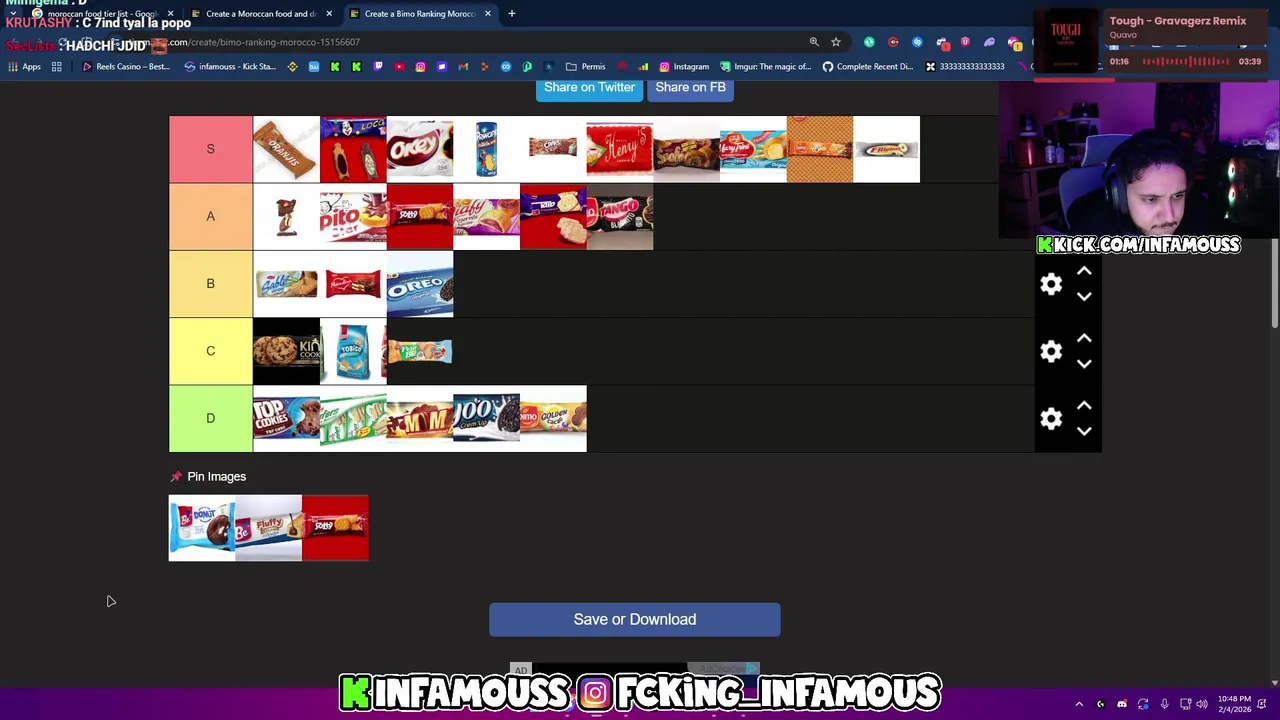Viewport: 1280px width, 720px height.
Task: Open settings gear for B tier row
Action: point(1051,284)
